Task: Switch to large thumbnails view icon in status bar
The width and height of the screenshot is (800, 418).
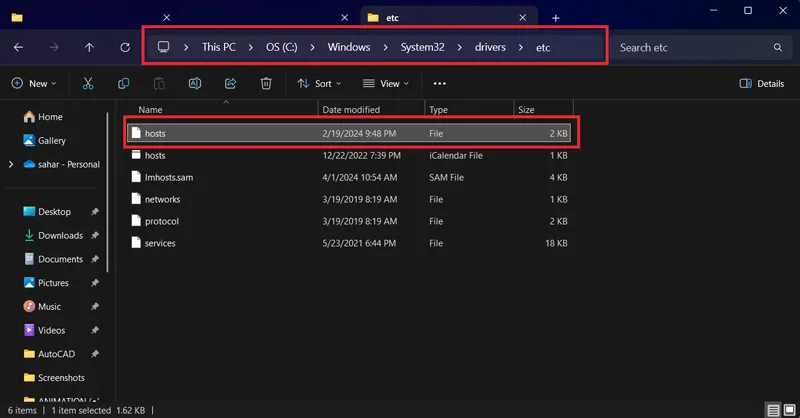Action: tap(789, 410)
